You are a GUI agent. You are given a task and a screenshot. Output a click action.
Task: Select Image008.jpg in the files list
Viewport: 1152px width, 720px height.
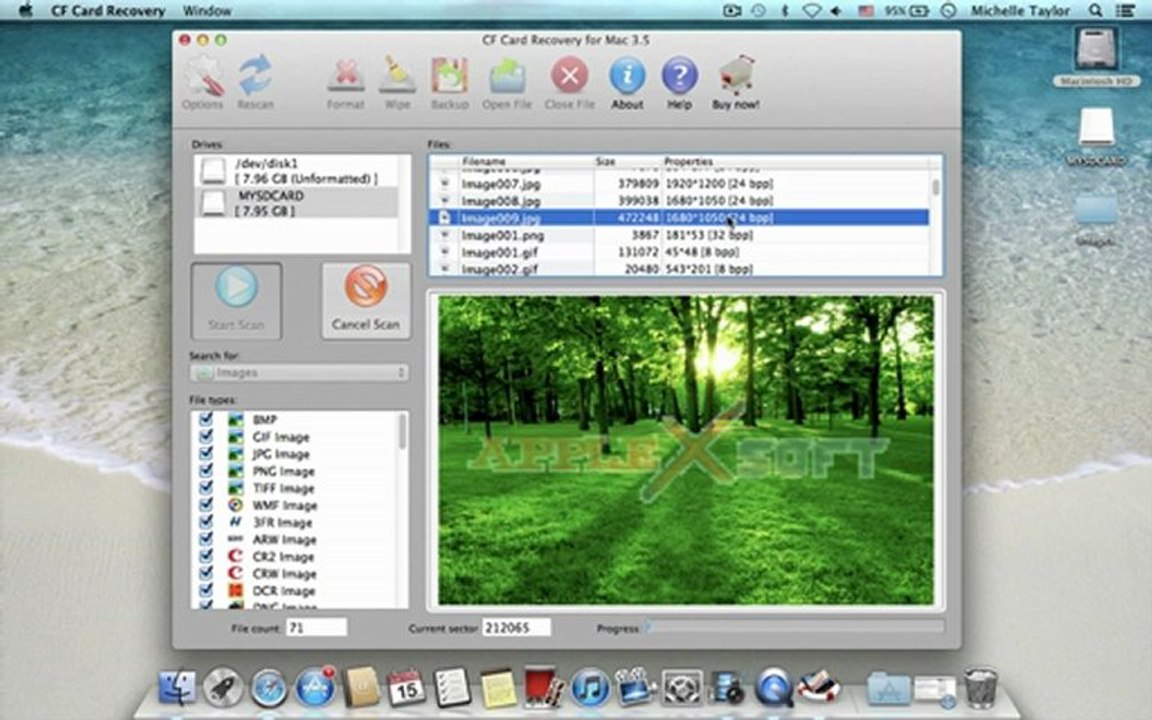[x=680, y=201]
